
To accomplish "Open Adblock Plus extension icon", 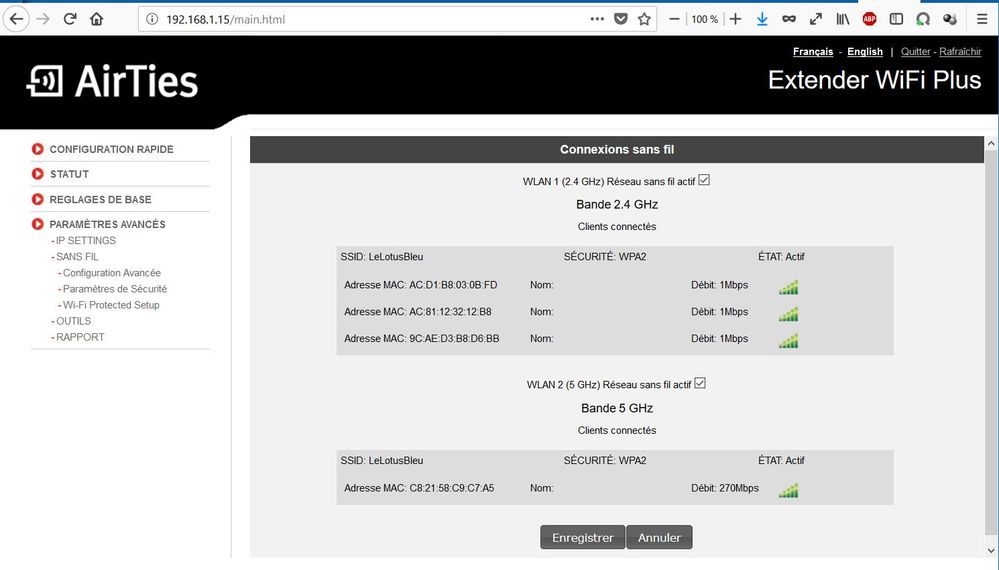I will (x=869, y=19).
